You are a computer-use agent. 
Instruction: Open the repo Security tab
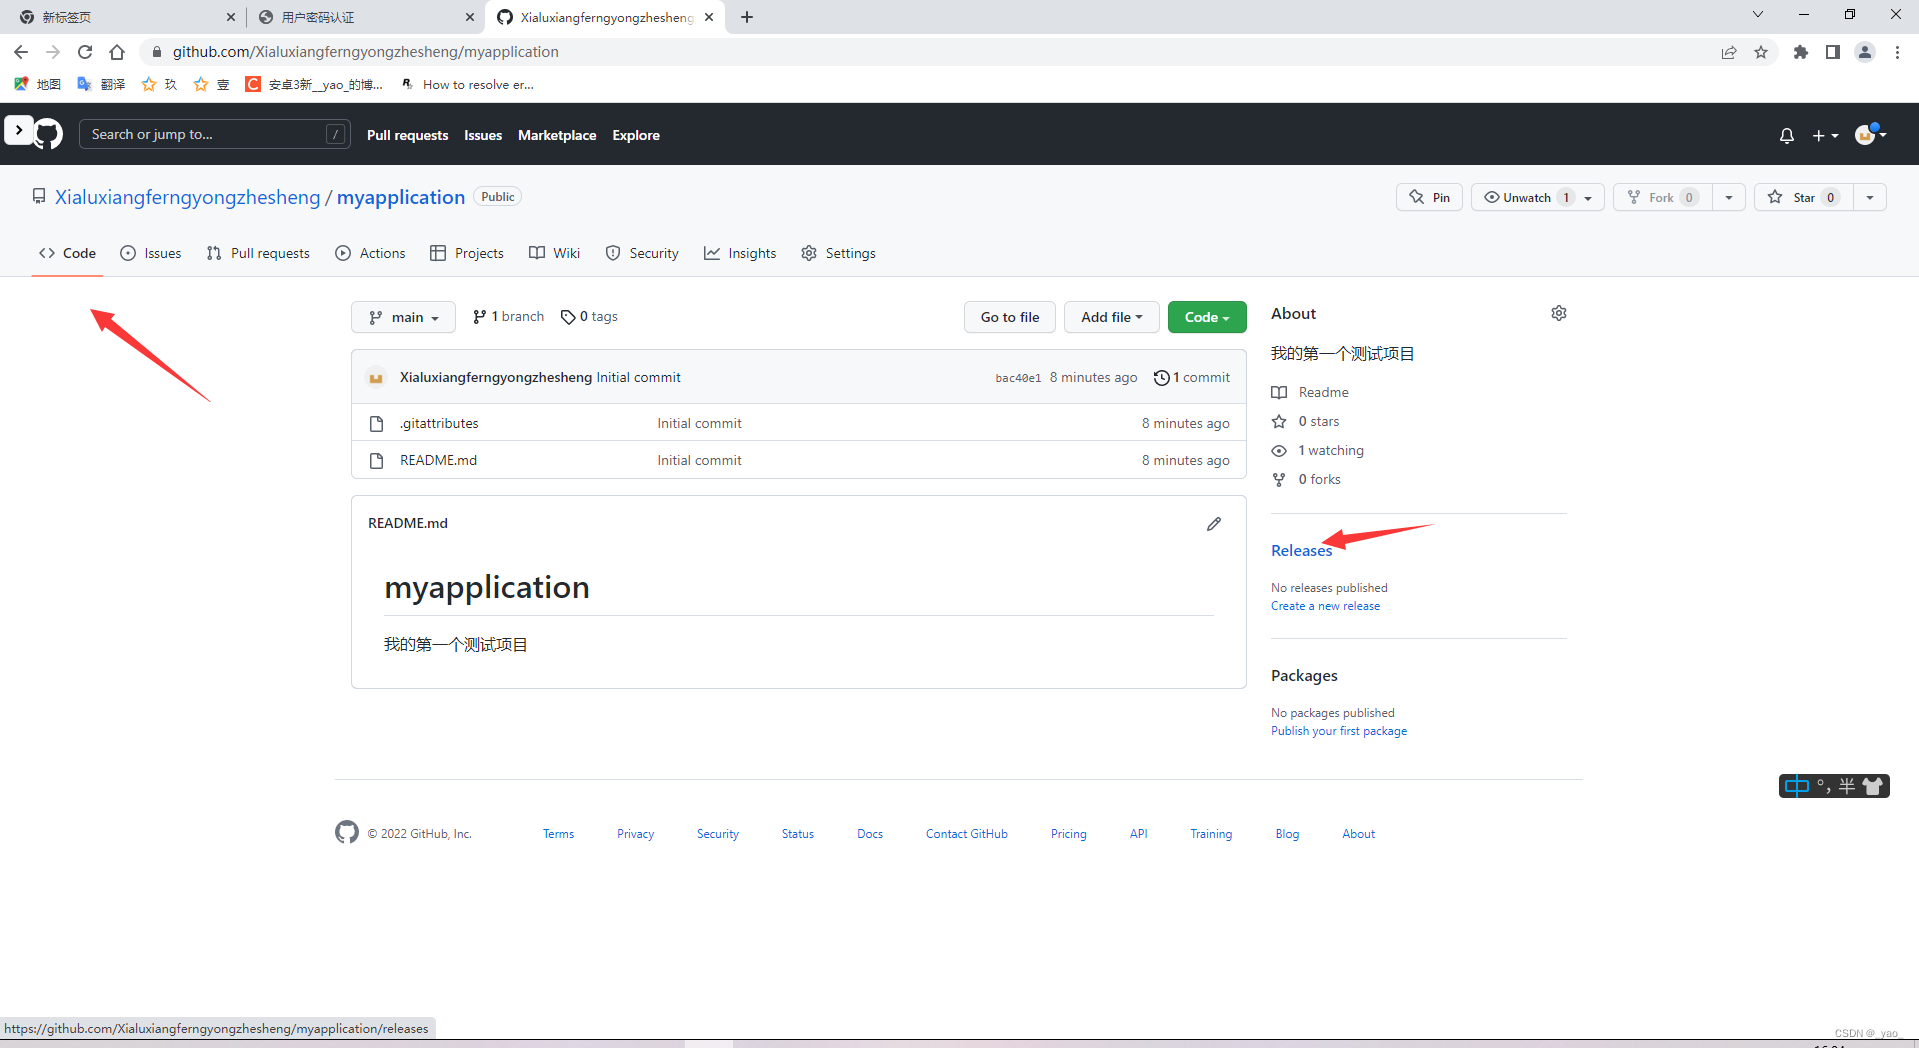coord(642,253)
